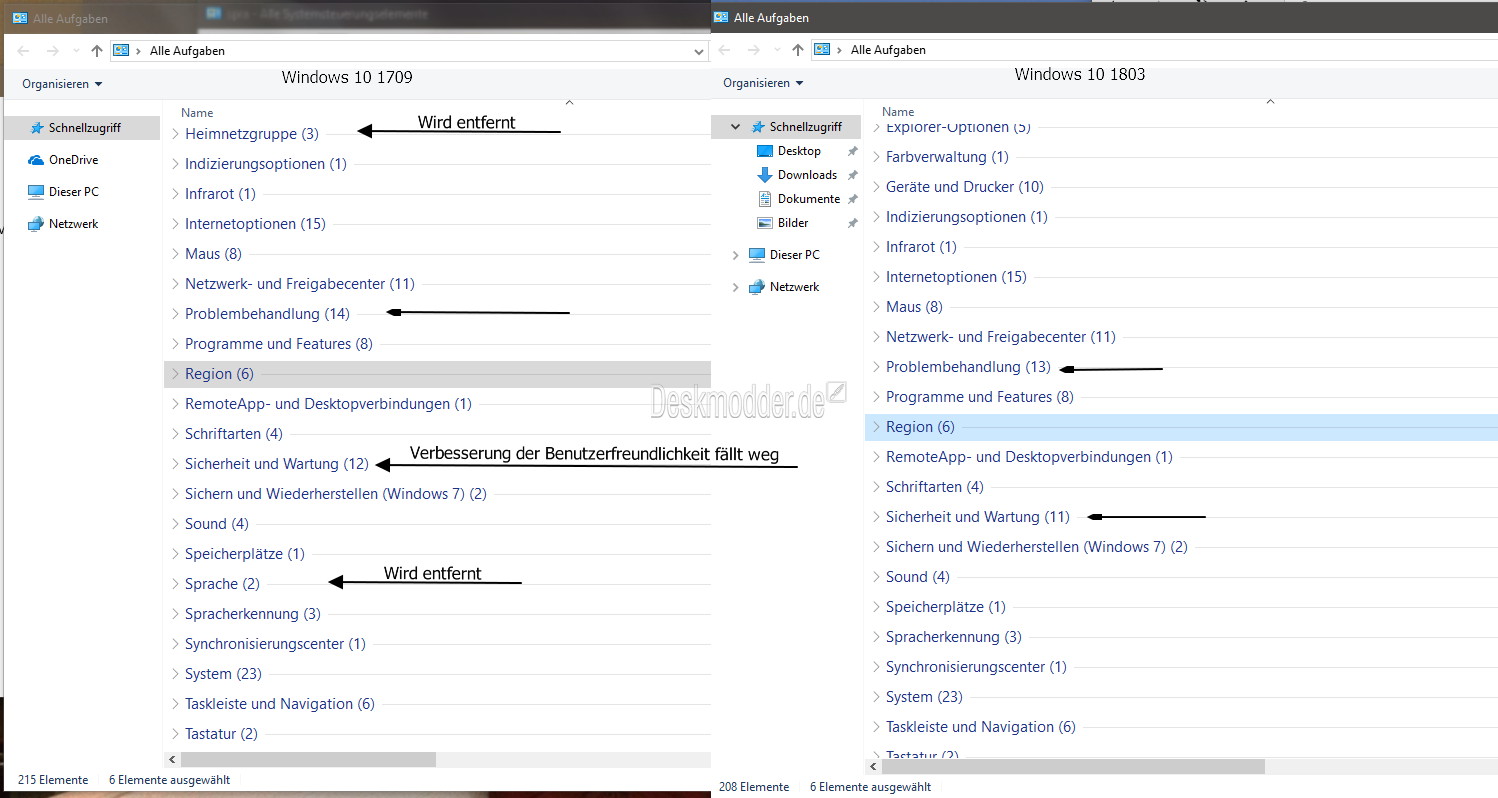The image size is (1498, 798).
Task: Select Maus (8) in the 1709 window
Action: (213, 254)
